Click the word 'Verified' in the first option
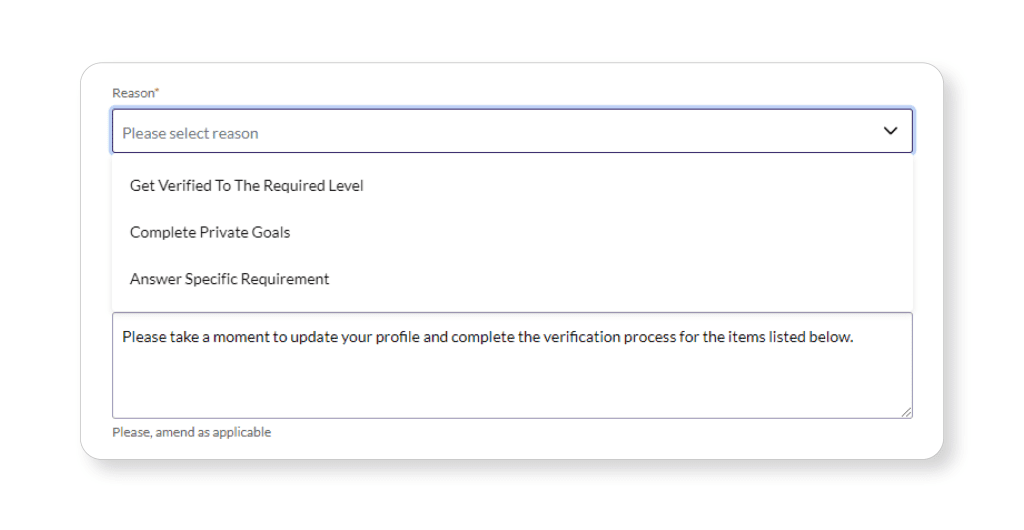Screen dimensions: 1024x530 (185, 186)
